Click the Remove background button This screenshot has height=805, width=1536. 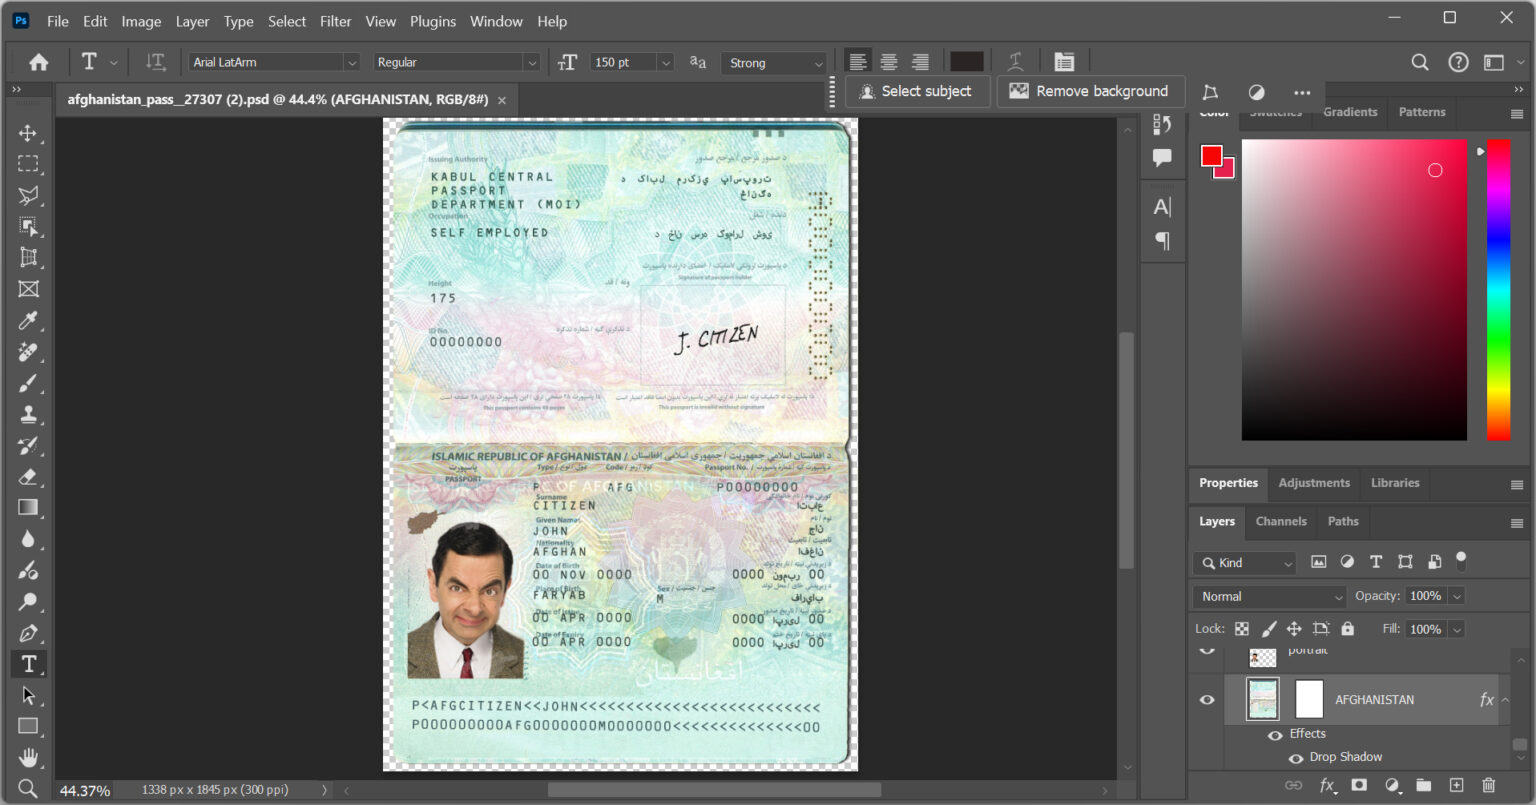tap(1090, 91)
